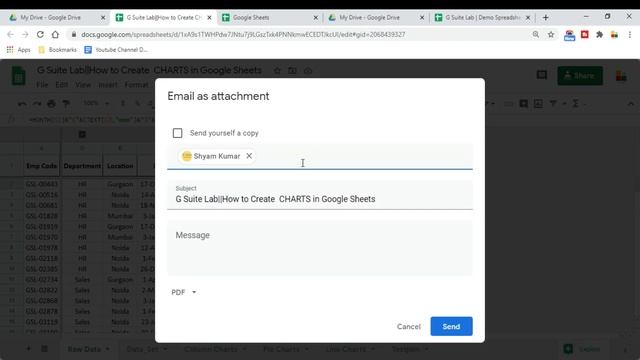Open the browser home page
Viewport: 640px width, 360px height.
click(x=55, y=35)
